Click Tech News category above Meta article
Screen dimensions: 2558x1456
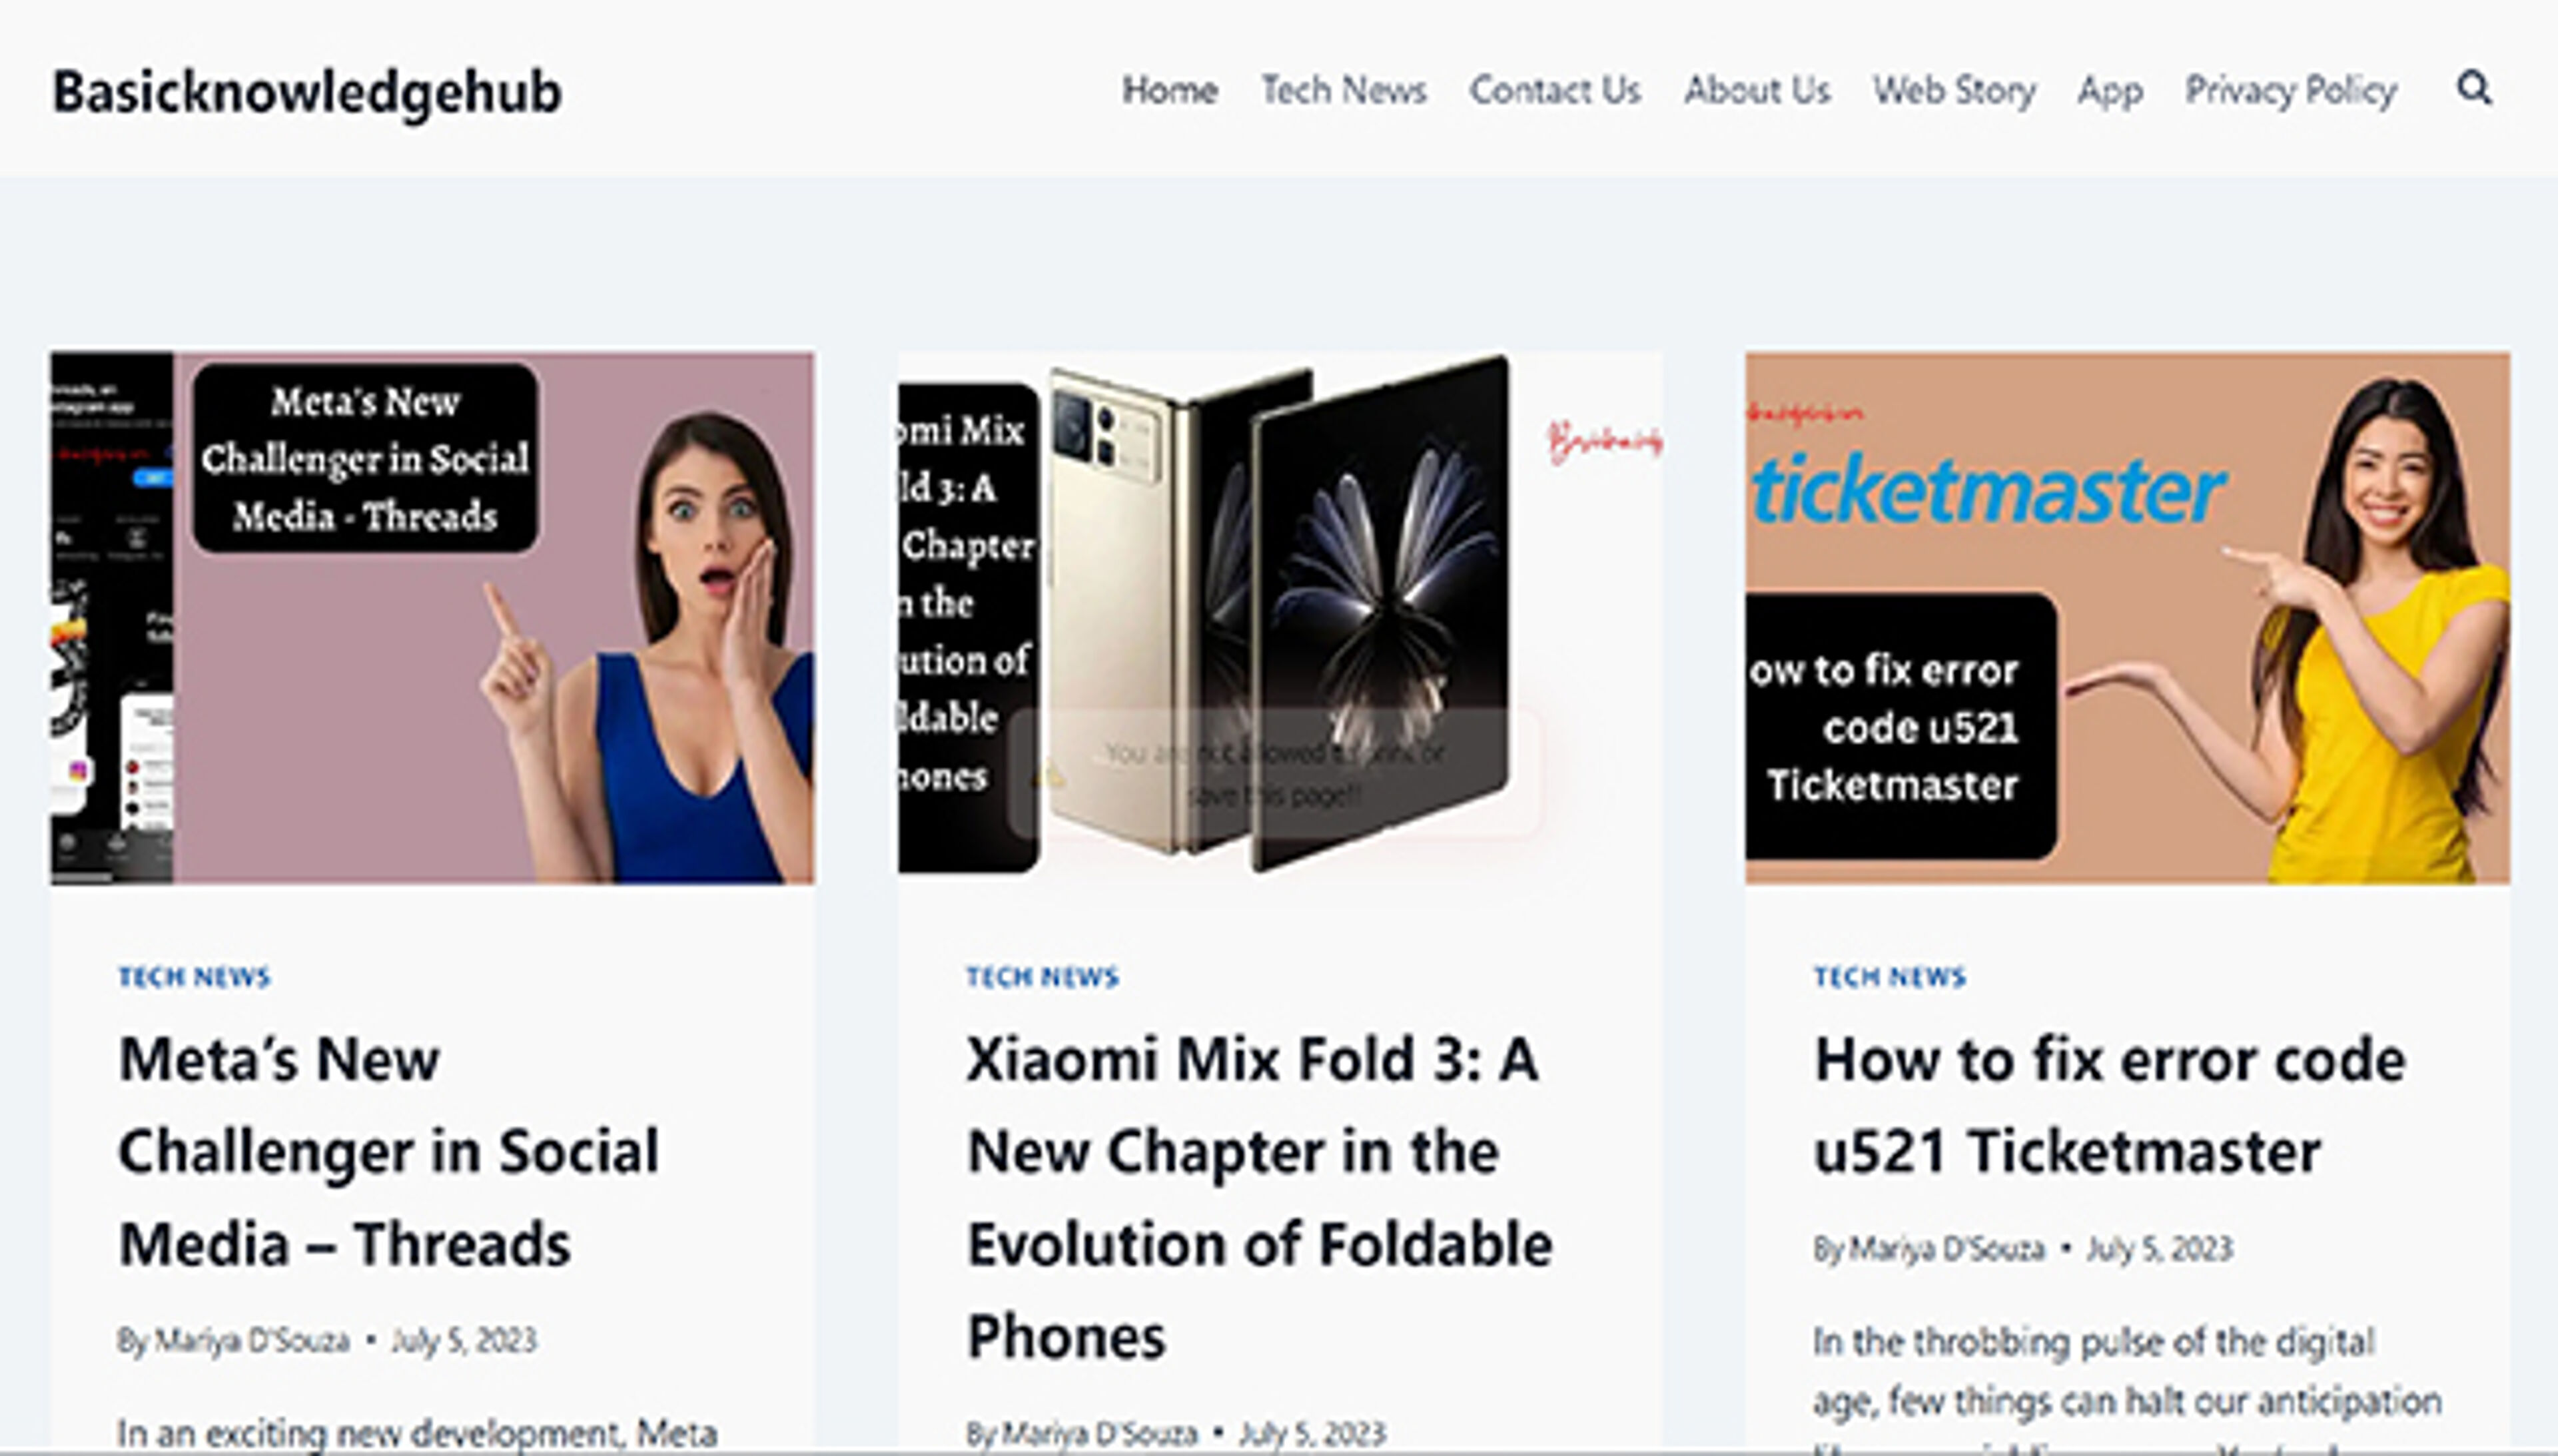tap(194, 977)
